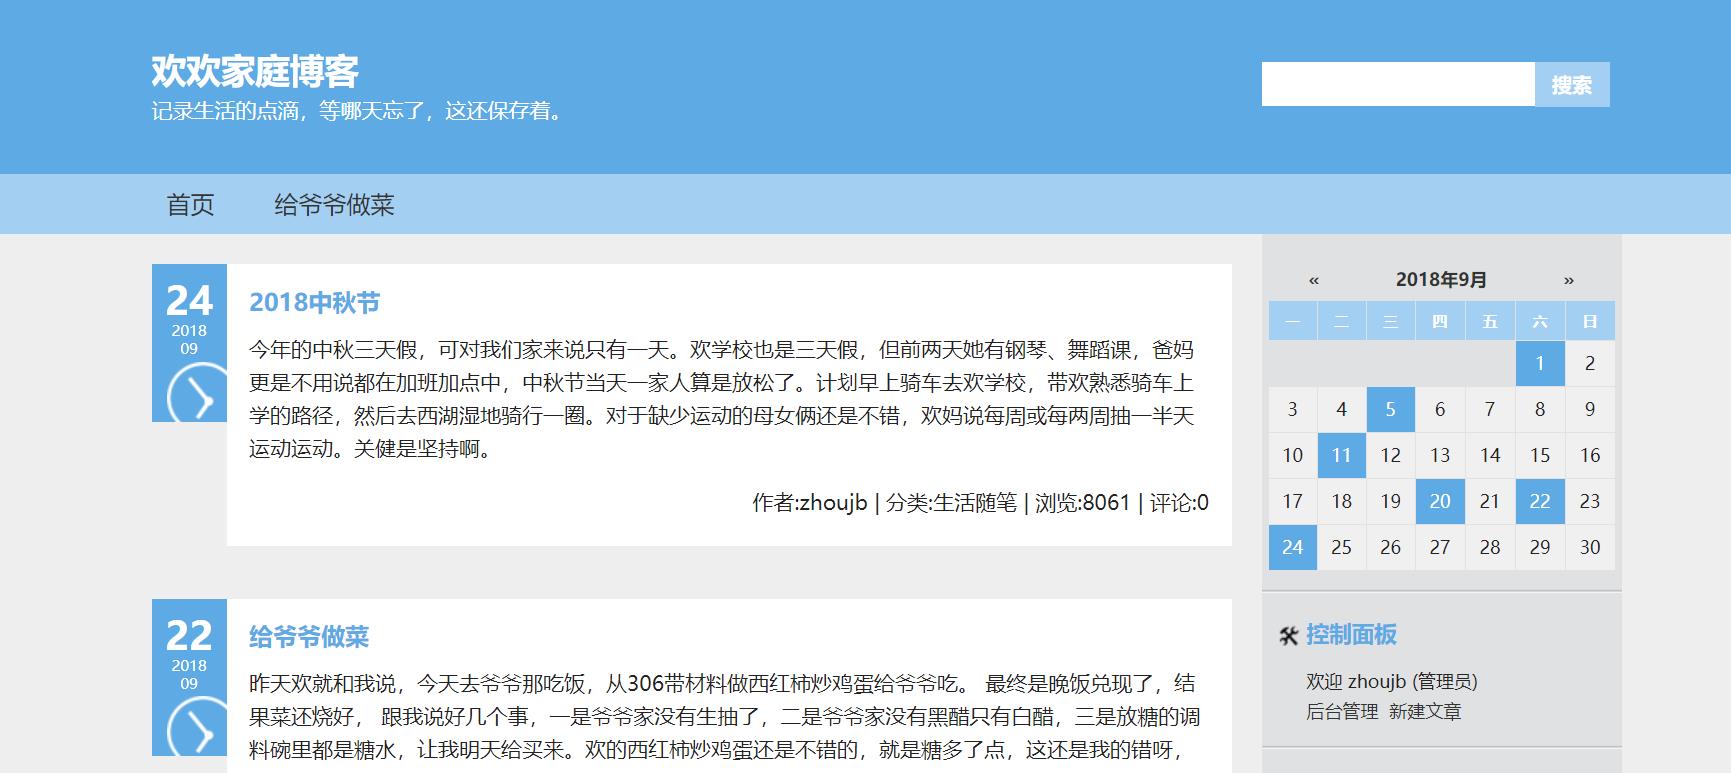This screenshot has width=1731, height=773.
Task: Select highlighted calendar date 22
Action: click(1539, 501)
